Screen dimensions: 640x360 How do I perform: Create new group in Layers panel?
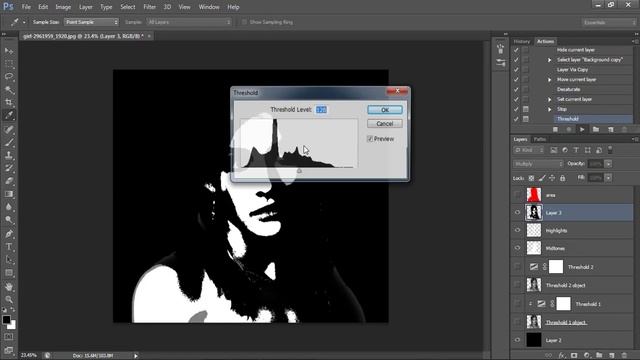[x=599, y=356]
